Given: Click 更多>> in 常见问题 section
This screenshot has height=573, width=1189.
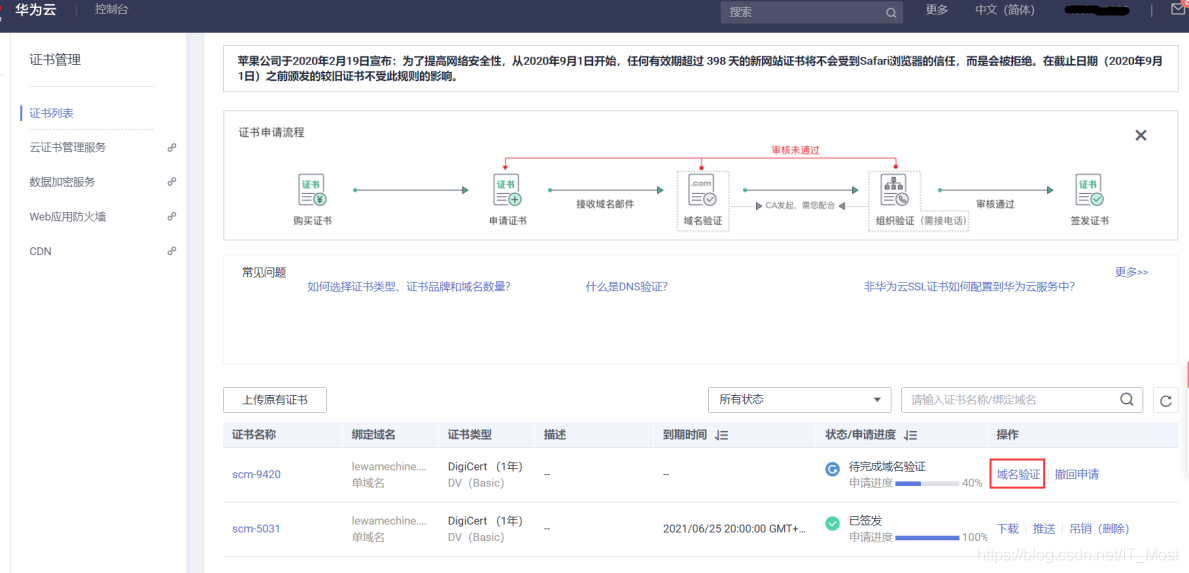Looking at the screenshot, I should tap(1131, 271).
